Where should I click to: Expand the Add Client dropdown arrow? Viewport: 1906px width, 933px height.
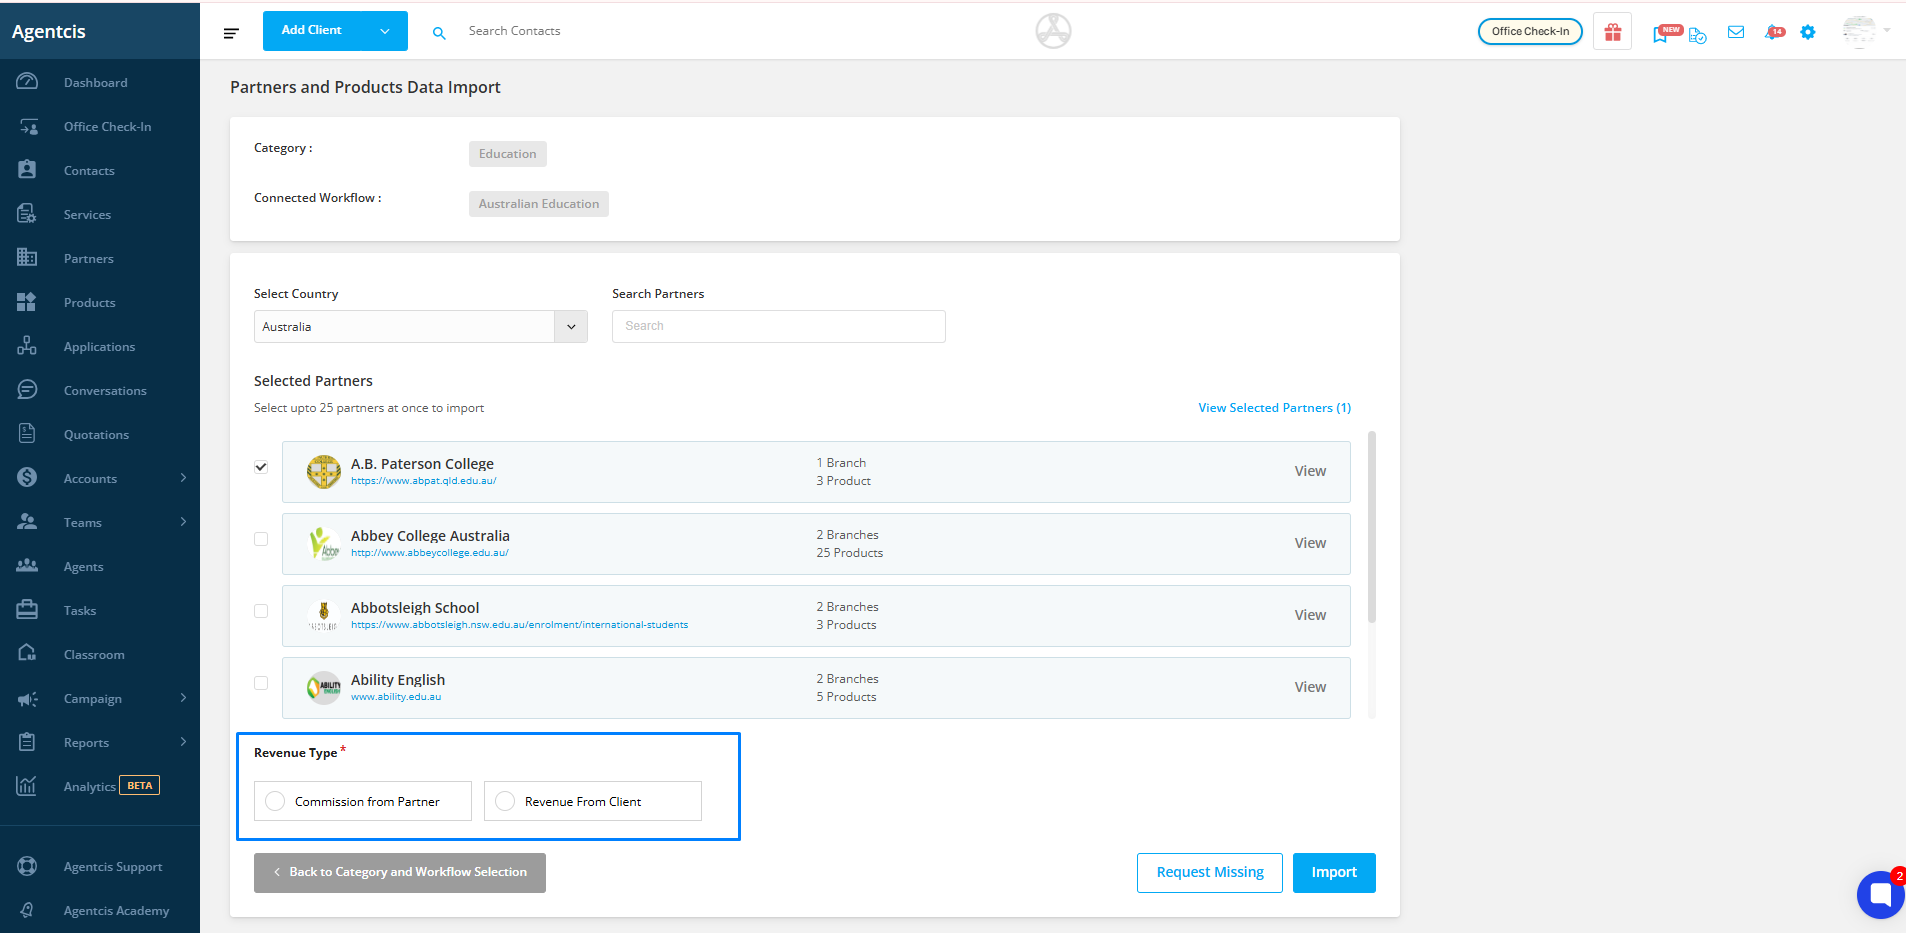click(385, 31)
